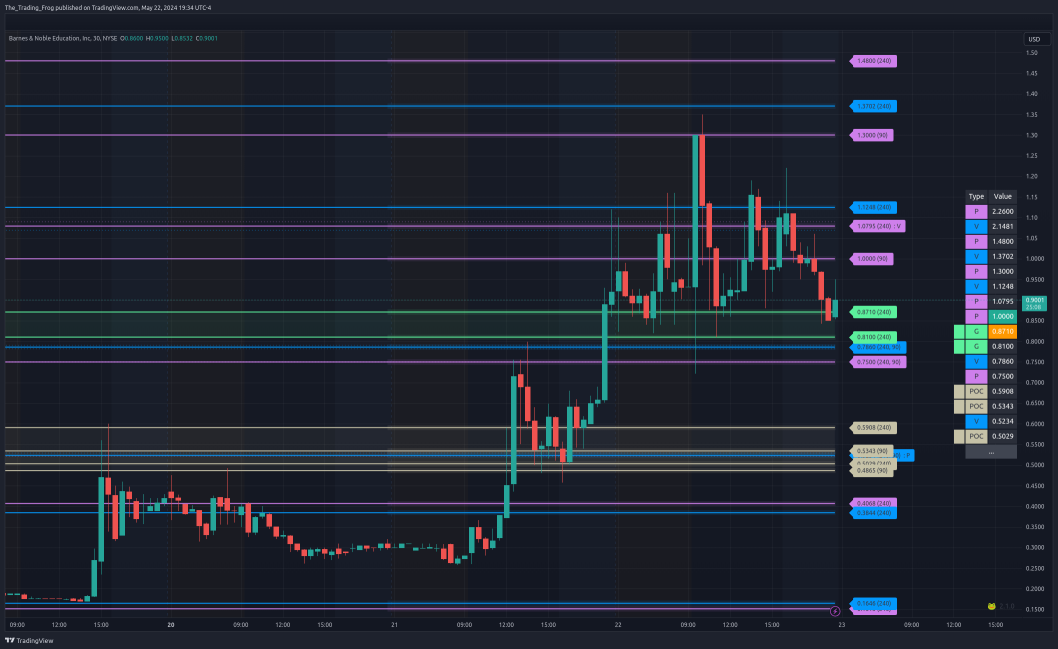Click the TradingView logo in the bottom-left corner
The image size is (1058, 649).
click(x=29, y=640)
